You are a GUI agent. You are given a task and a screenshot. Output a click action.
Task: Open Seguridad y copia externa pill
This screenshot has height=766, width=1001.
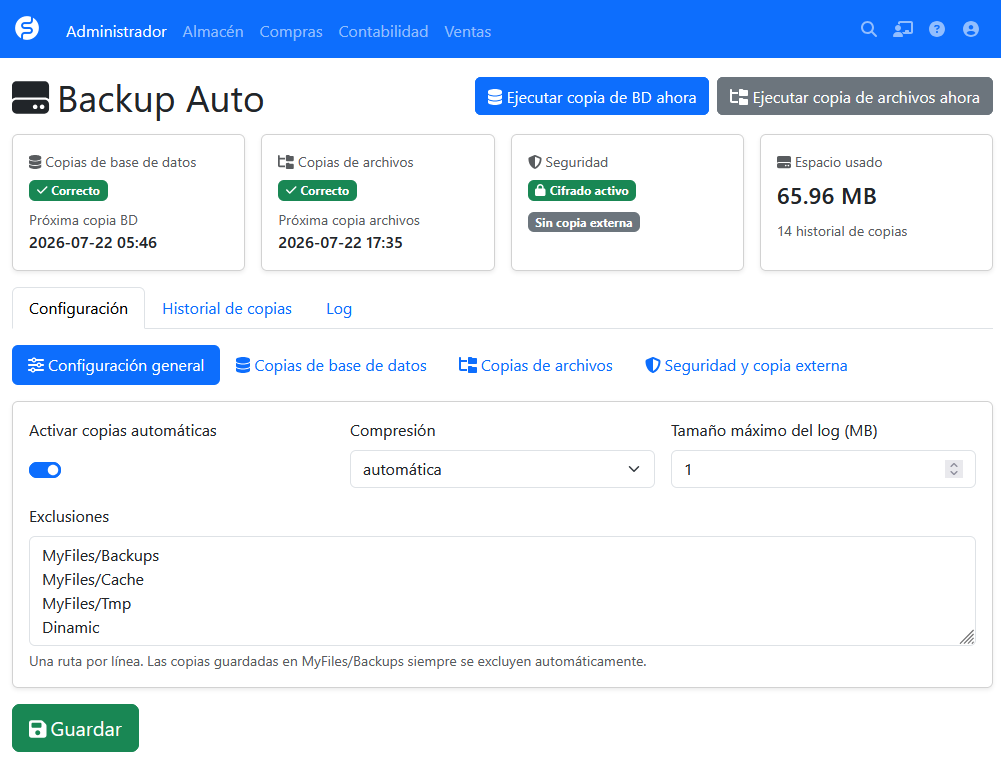(746, 365)
